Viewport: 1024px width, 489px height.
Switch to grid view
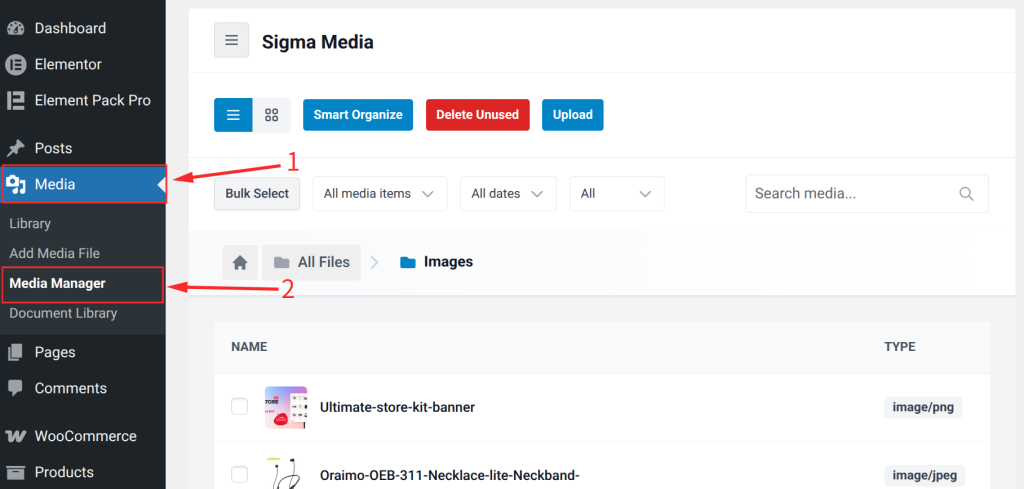(272, 116)
